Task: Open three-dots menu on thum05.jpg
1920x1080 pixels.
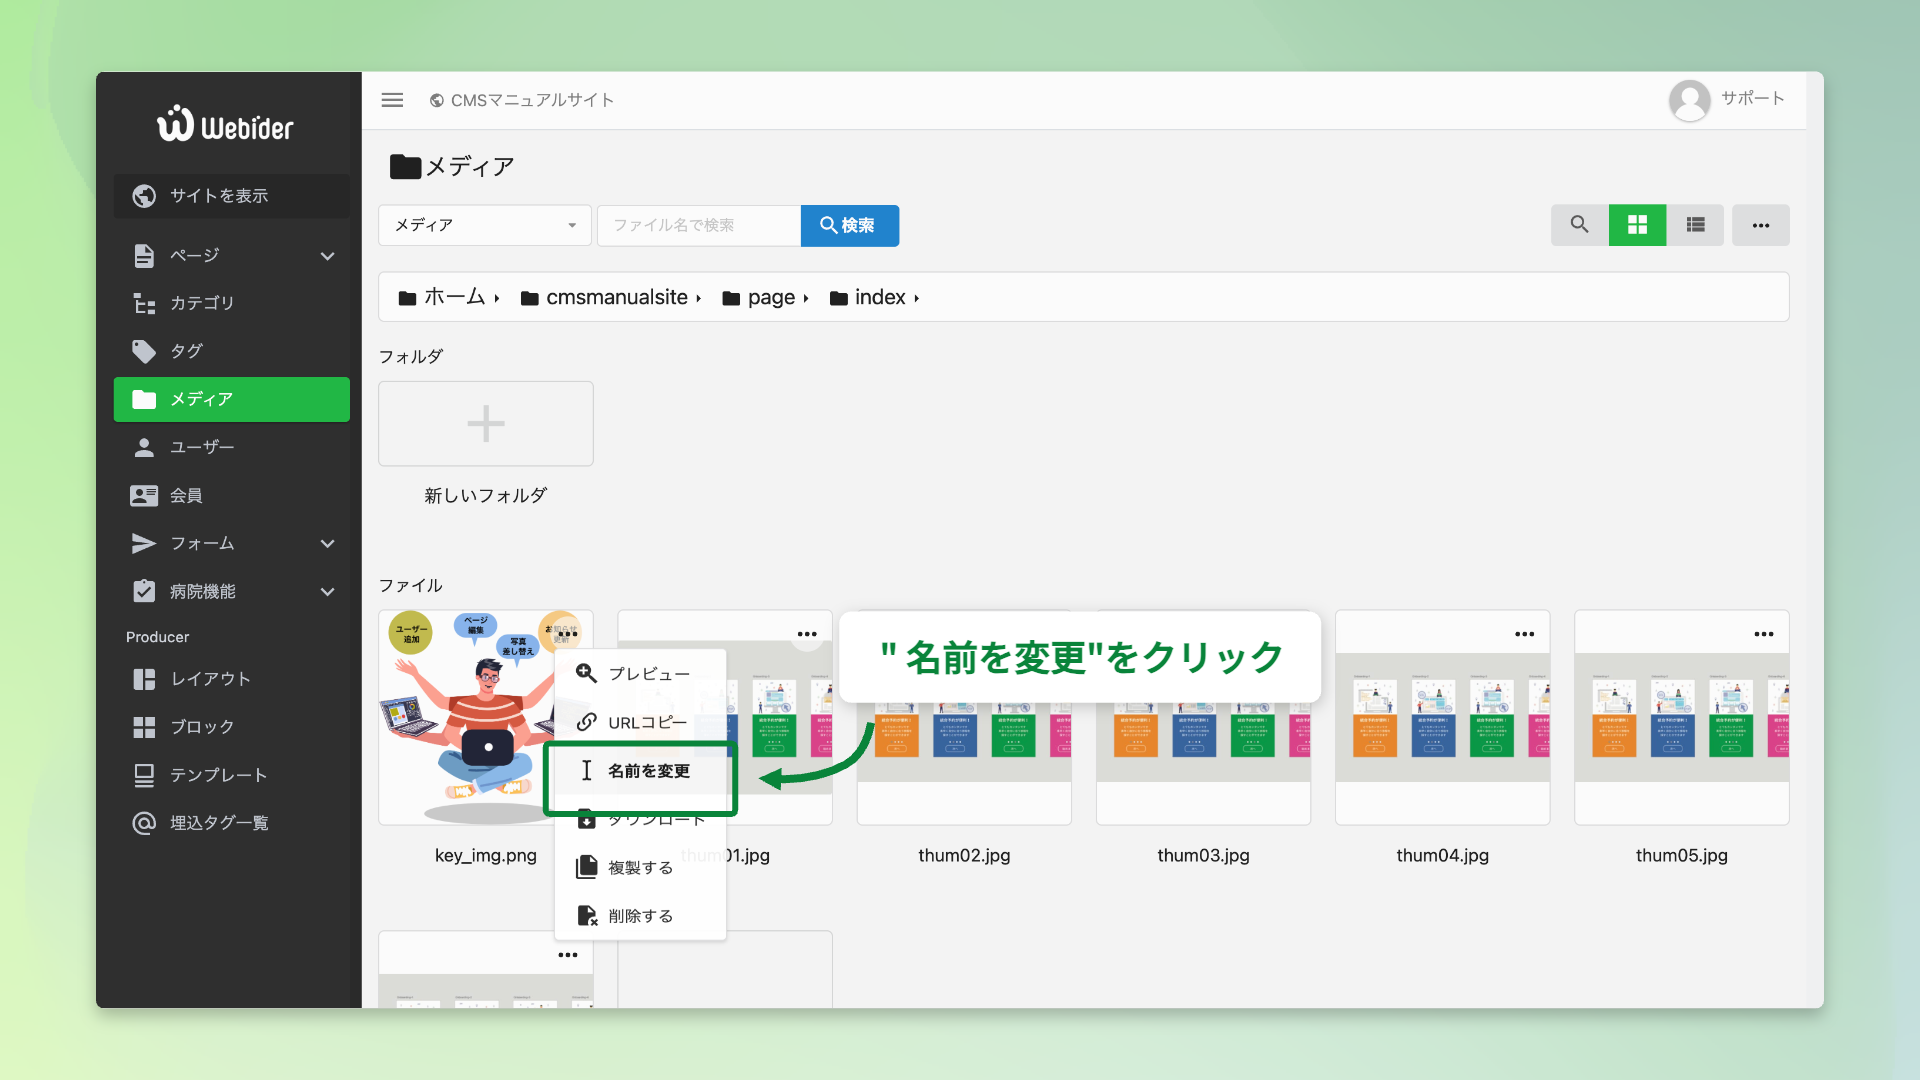Action: [1763, 634]
